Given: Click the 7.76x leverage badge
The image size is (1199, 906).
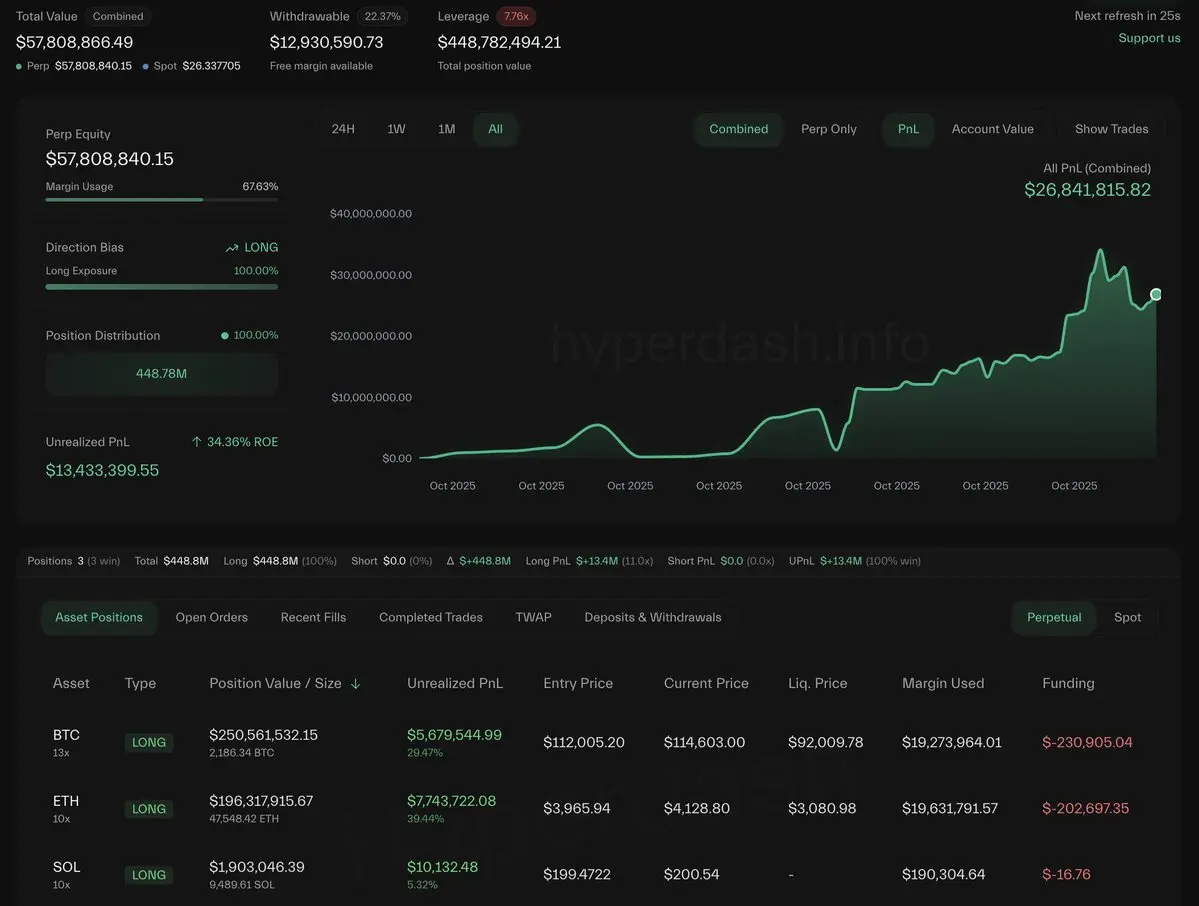Looking at the screenshot, I should 517,17.
